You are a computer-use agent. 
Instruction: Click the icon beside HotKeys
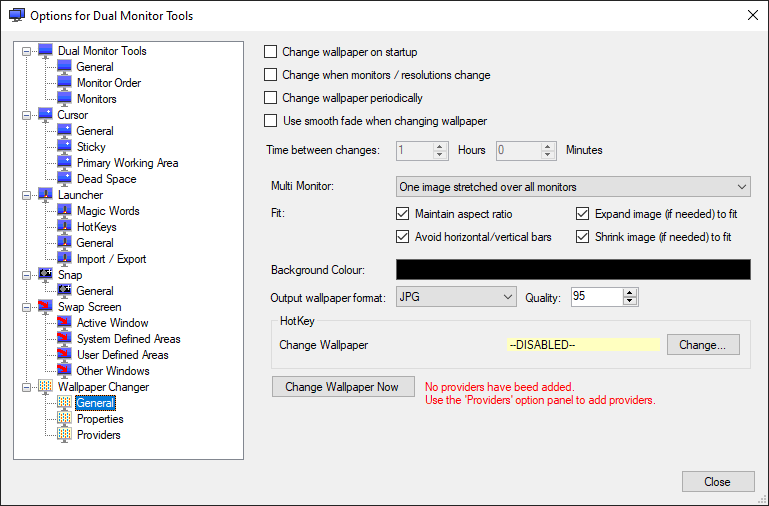pyautogui.click(x=64, y=227)
